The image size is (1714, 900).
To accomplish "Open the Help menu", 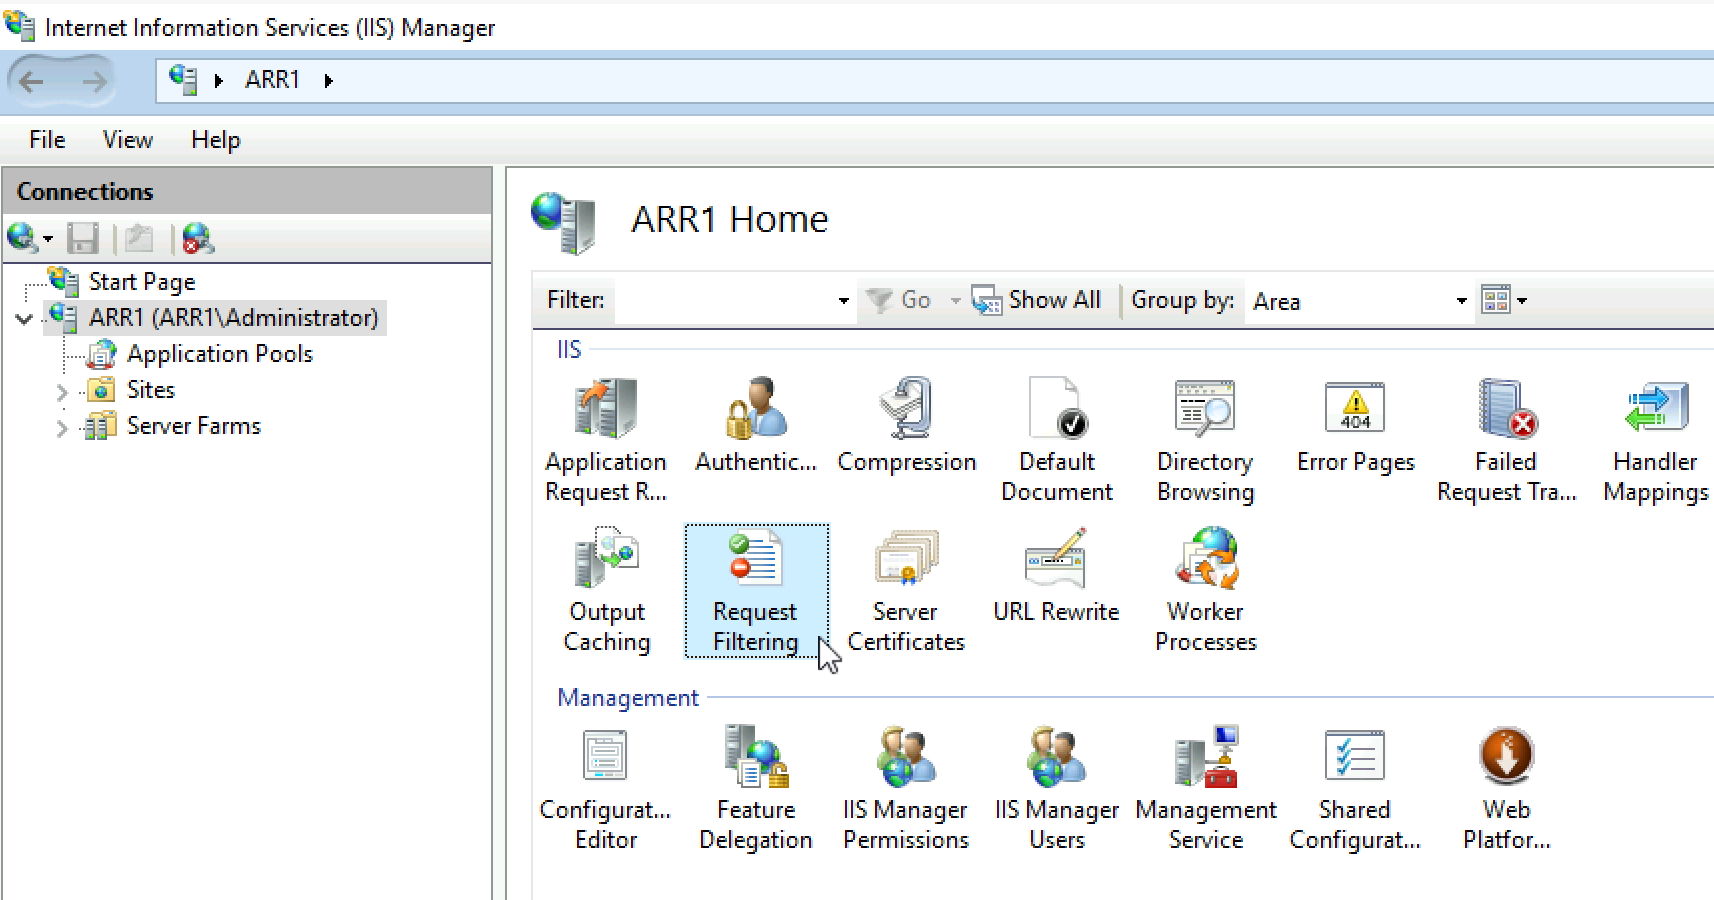I will (x=216, y=140).
